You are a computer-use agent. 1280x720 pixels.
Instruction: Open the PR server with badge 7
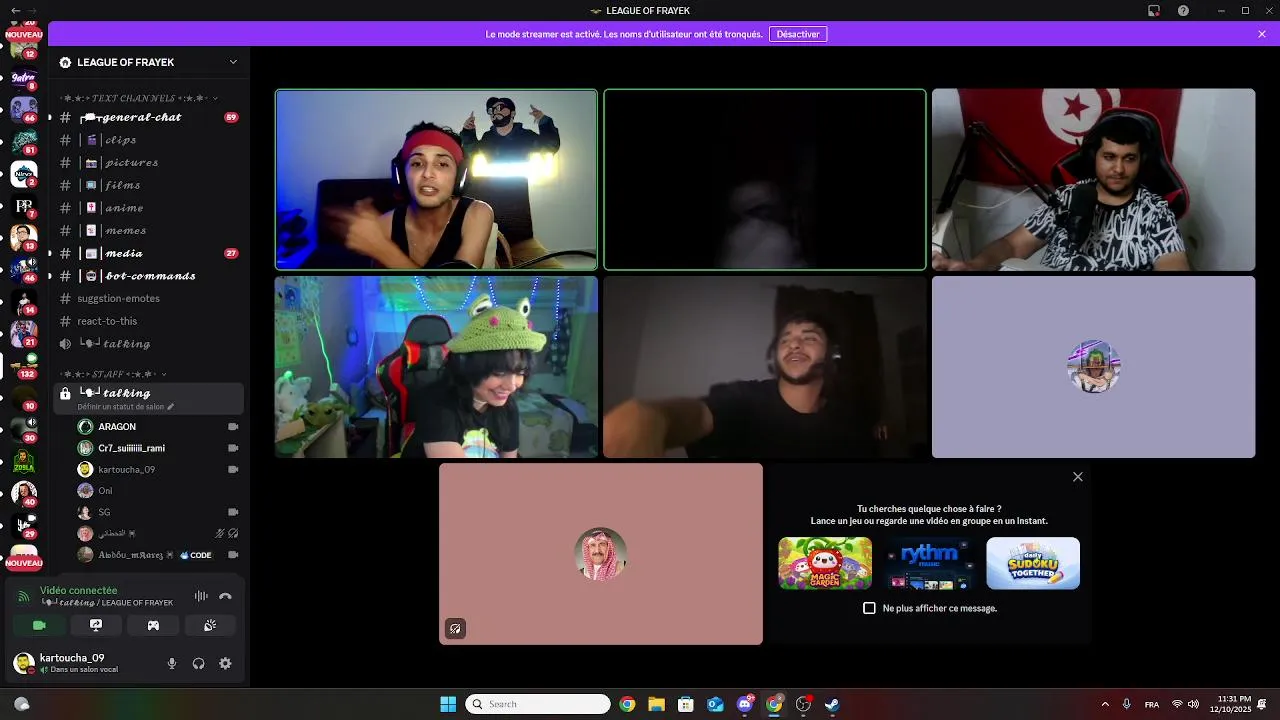24,207
